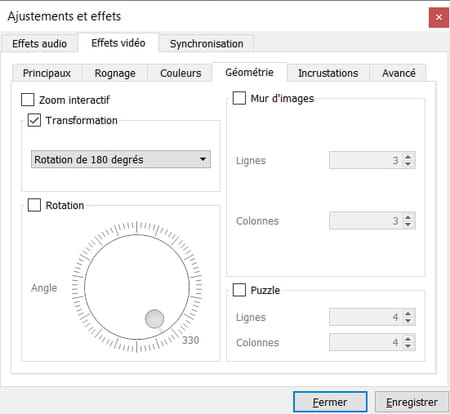Toggle the Mur d'images checkbox

pyautogui.click(x=239, y=98)
